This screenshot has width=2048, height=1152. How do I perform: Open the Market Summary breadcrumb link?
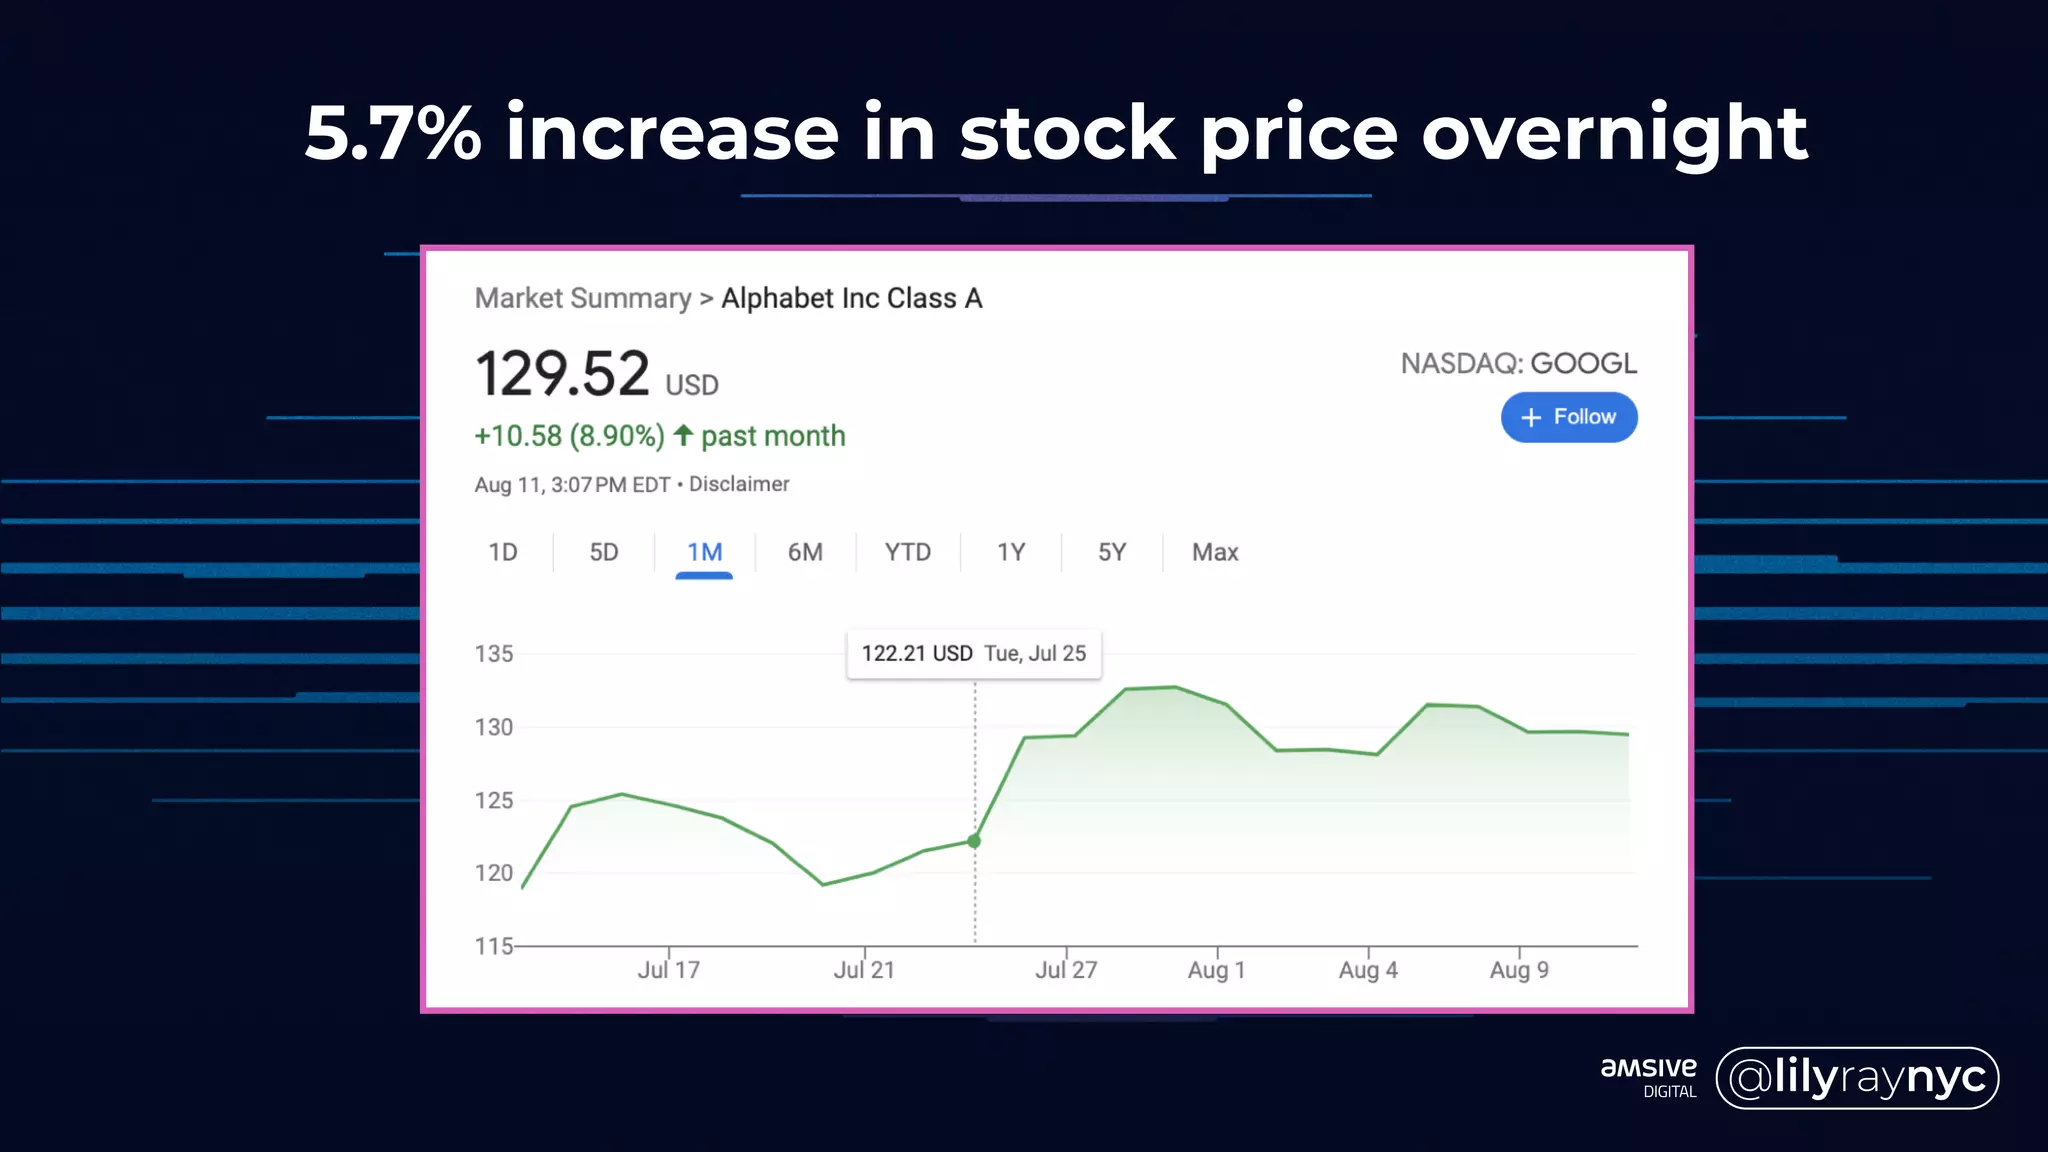pyautogui.click(x=583, y=298)
